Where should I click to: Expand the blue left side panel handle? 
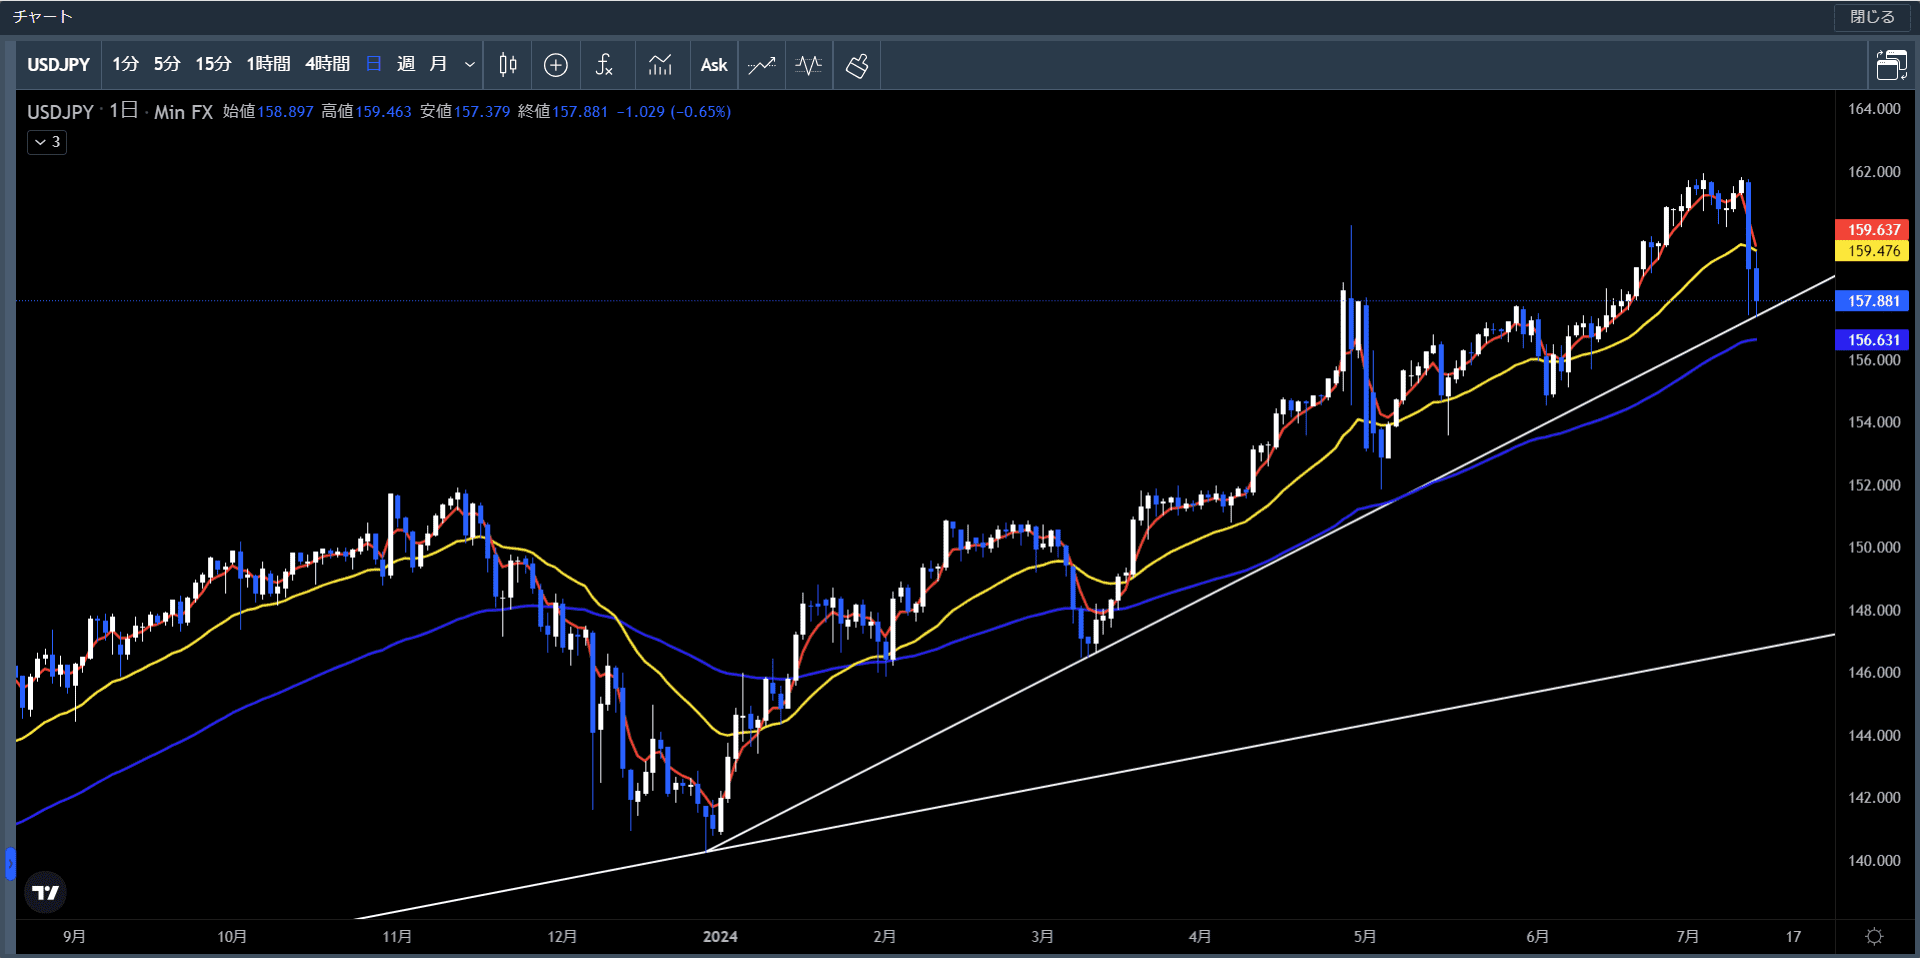pyautogui.click(x=10, y=863)
